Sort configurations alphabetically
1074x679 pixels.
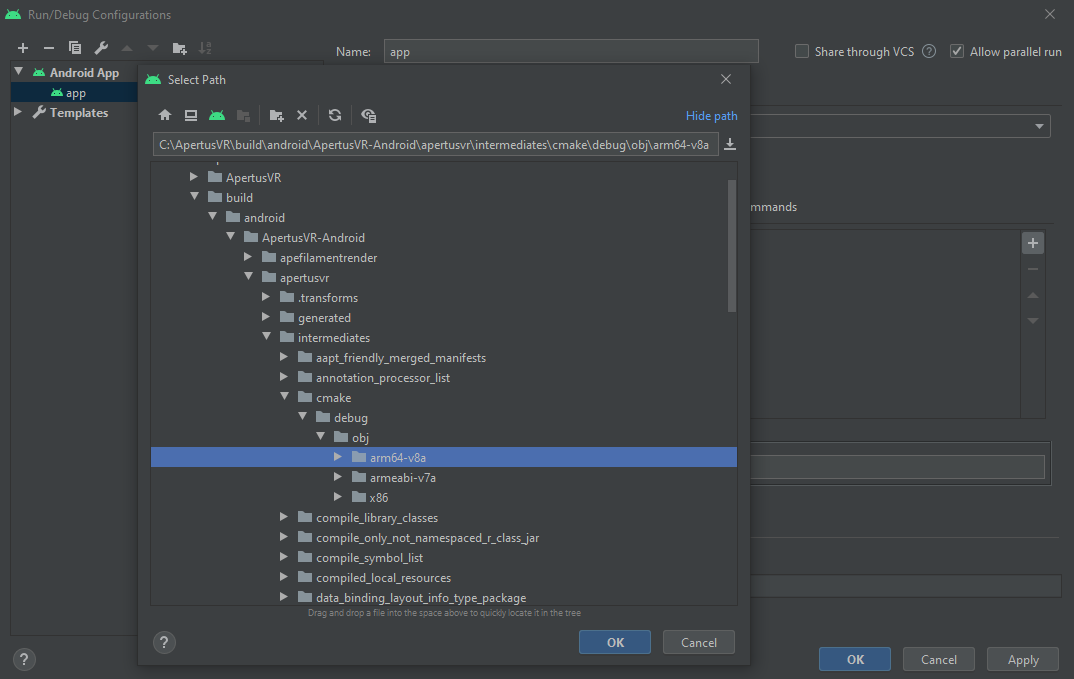(205, 48)
